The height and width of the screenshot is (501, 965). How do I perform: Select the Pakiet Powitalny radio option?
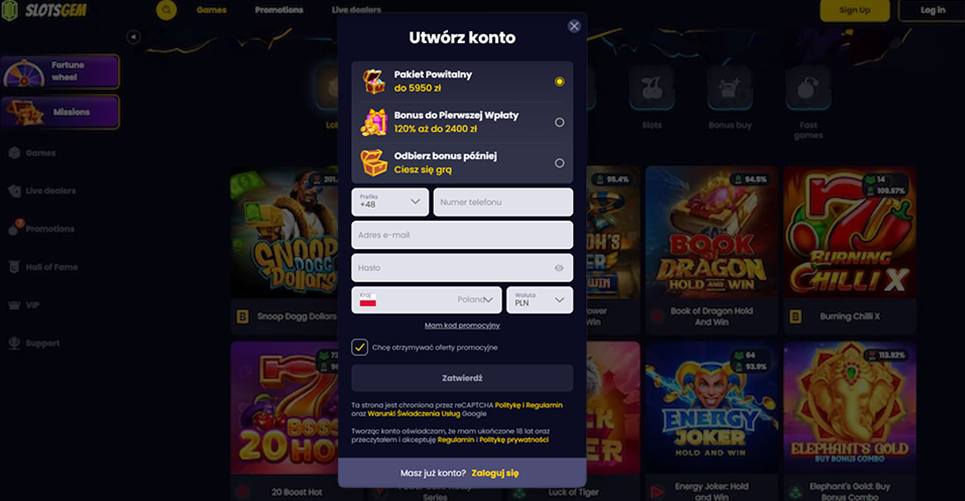(559, 81)
